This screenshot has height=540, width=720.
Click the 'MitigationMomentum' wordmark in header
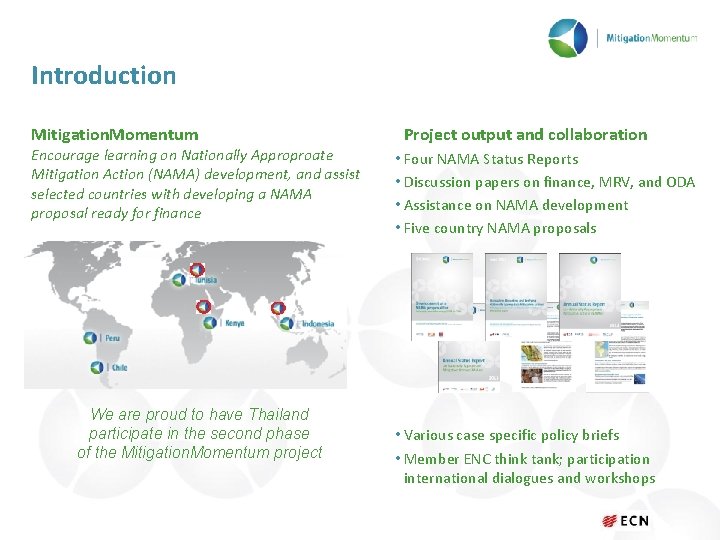coord(651,38)
